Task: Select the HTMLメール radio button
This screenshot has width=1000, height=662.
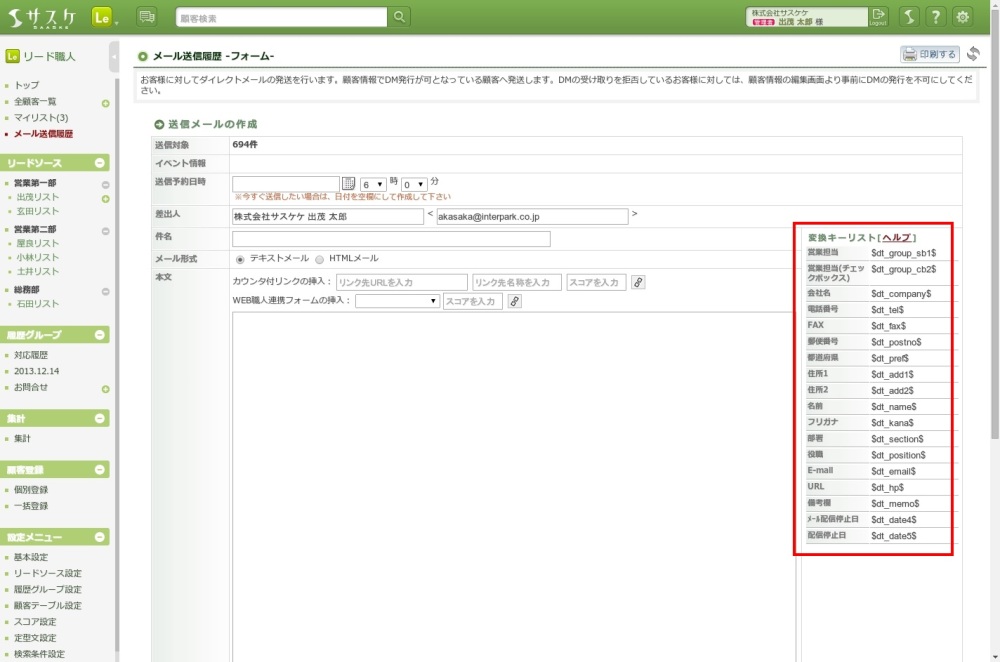Action: [x=320, y=259]
